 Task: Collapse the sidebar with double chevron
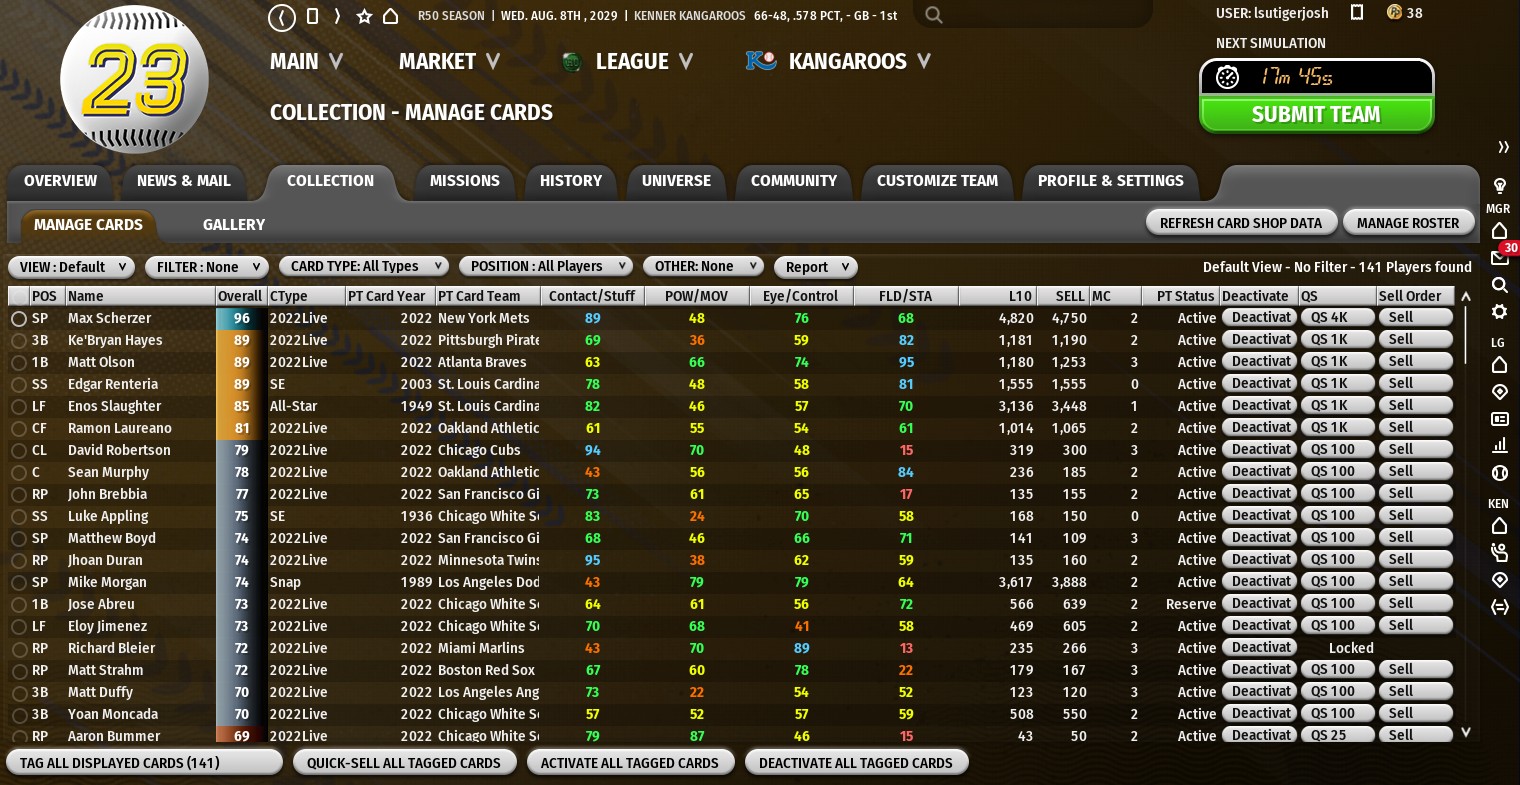(1503, 147)
